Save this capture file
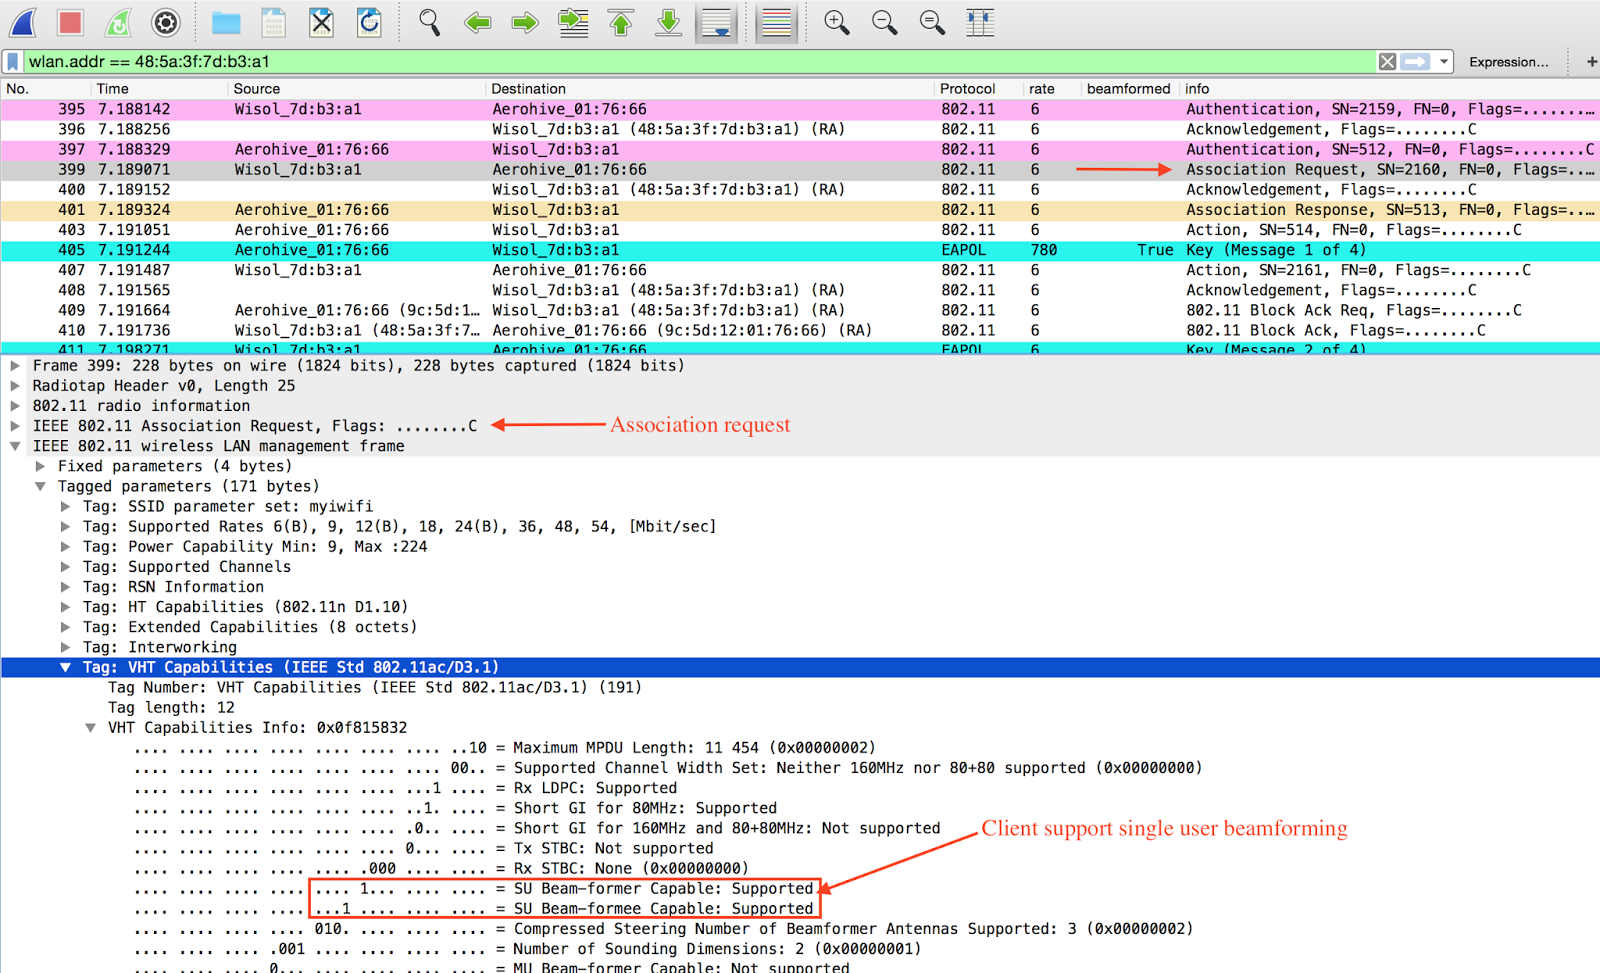The height and width of the screenshot is (973, 1600). 273,22
